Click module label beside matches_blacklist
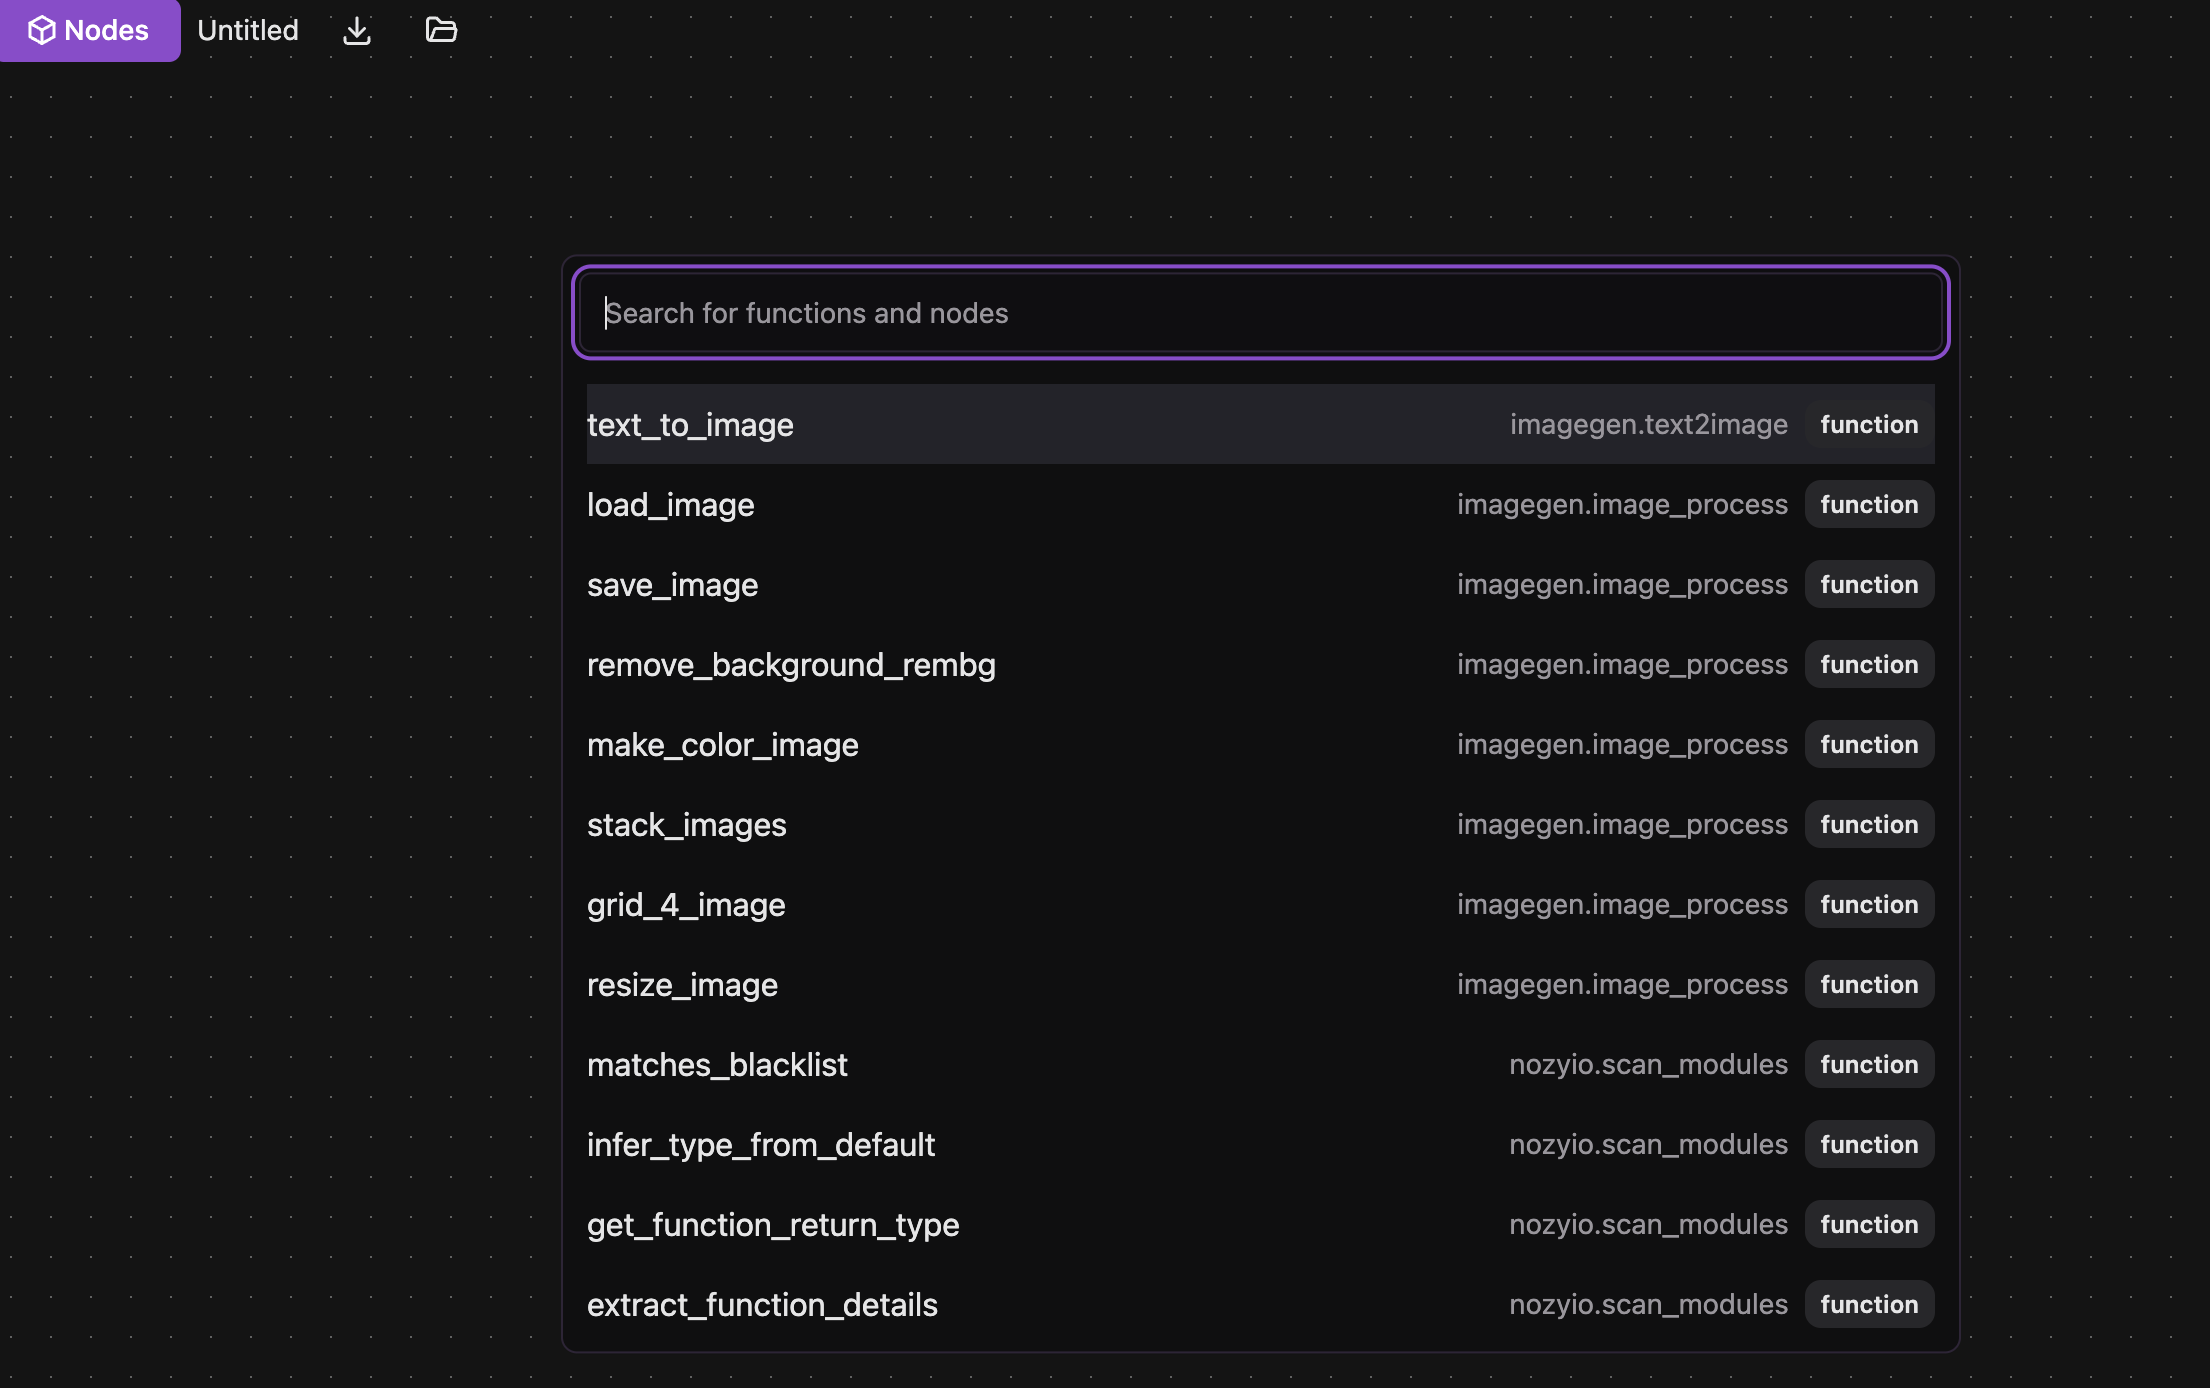 click(1649, 1064)
